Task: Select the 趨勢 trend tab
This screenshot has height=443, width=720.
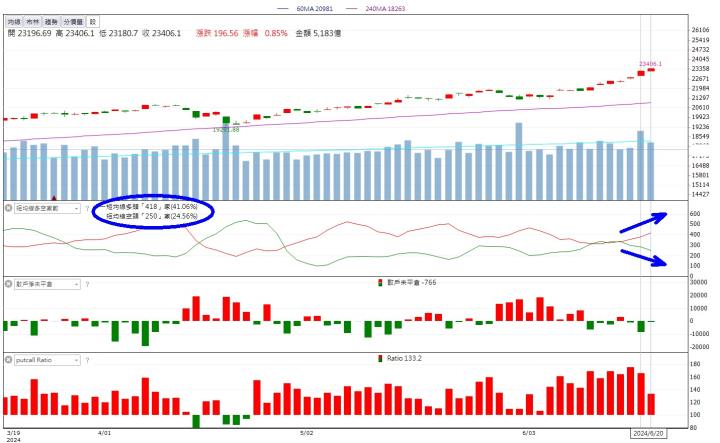Action: [x=51, y=22]
